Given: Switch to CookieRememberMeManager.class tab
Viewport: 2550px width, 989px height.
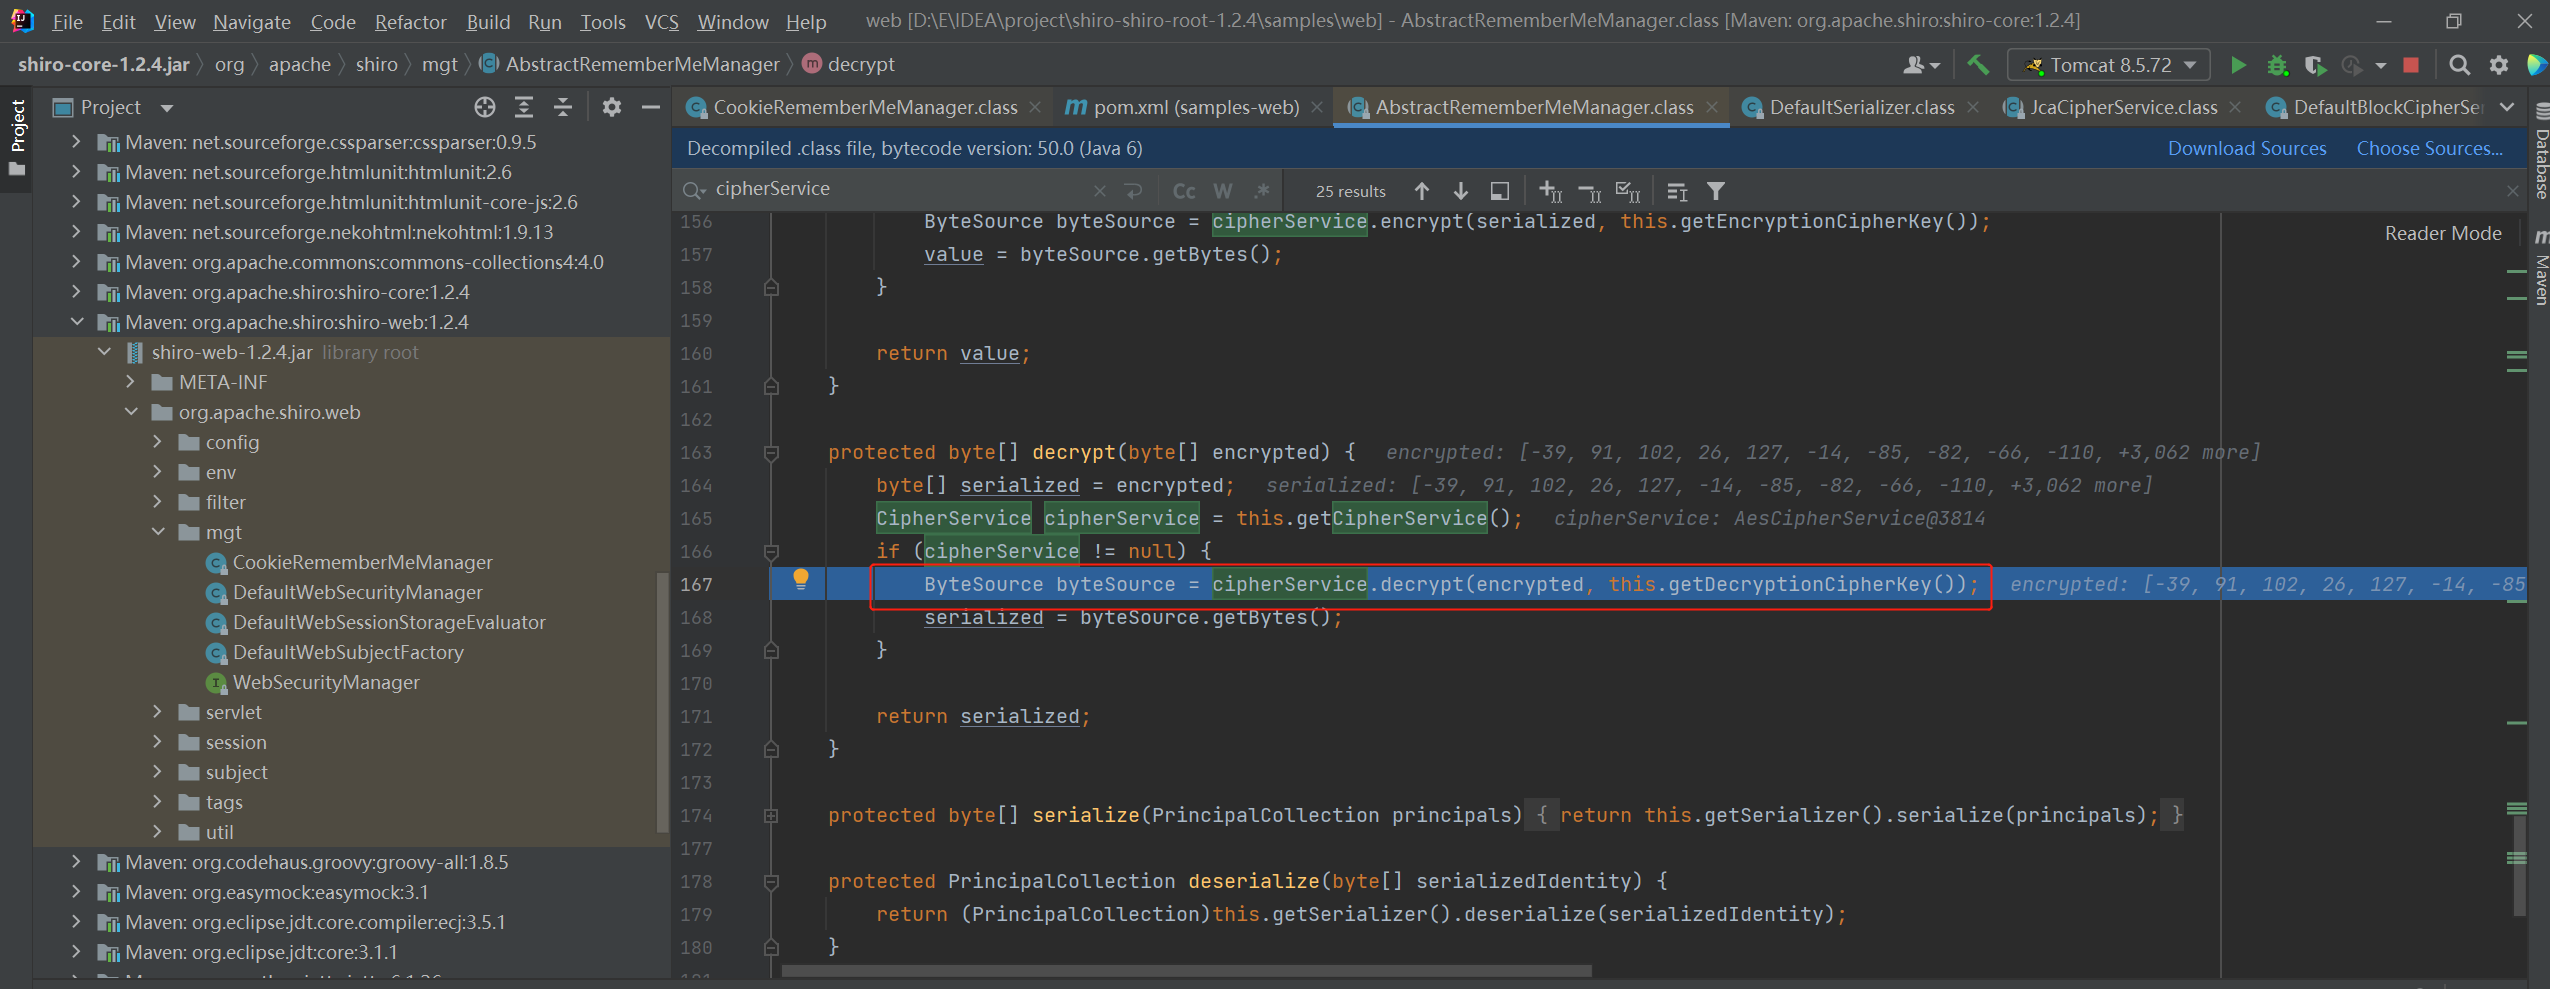Looking at the screenshot, I should (865, 107).
